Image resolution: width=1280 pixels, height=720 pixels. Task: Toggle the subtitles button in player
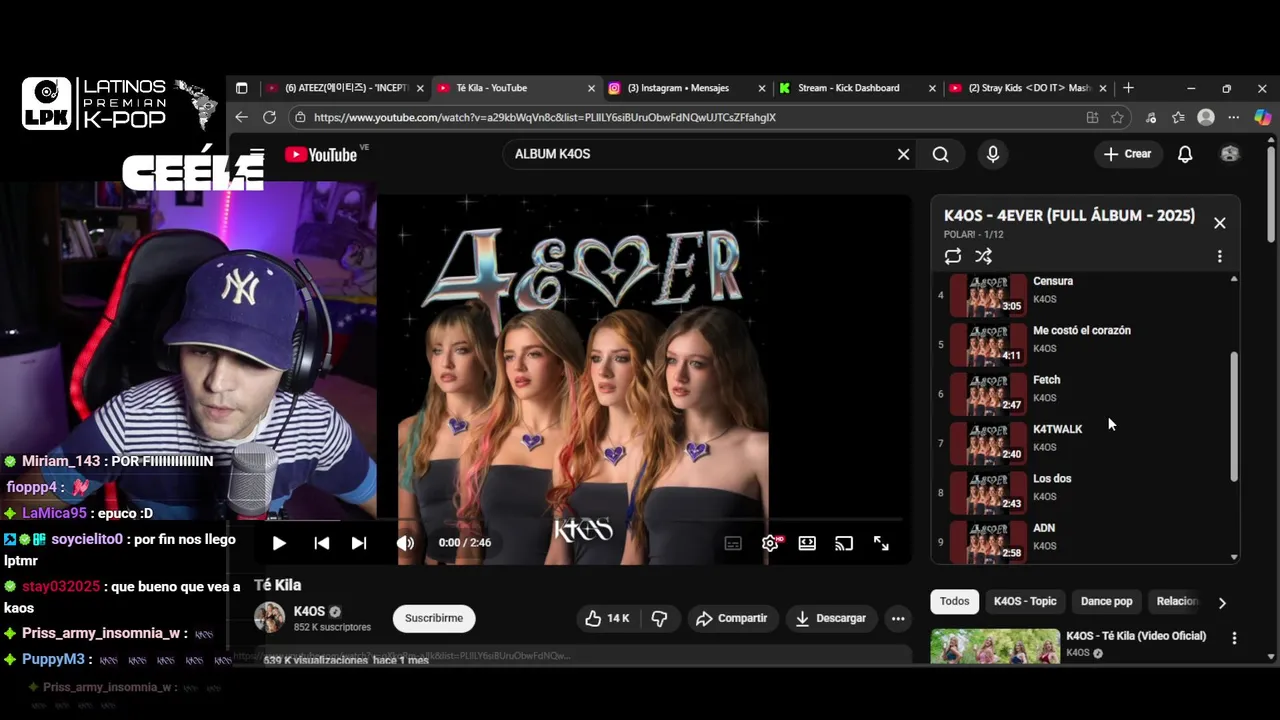tap(733, 543)
